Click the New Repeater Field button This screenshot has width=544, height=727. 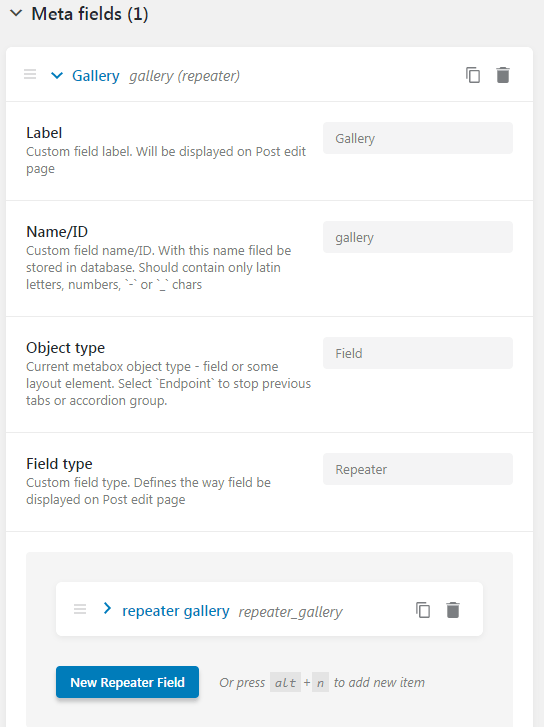128,682
